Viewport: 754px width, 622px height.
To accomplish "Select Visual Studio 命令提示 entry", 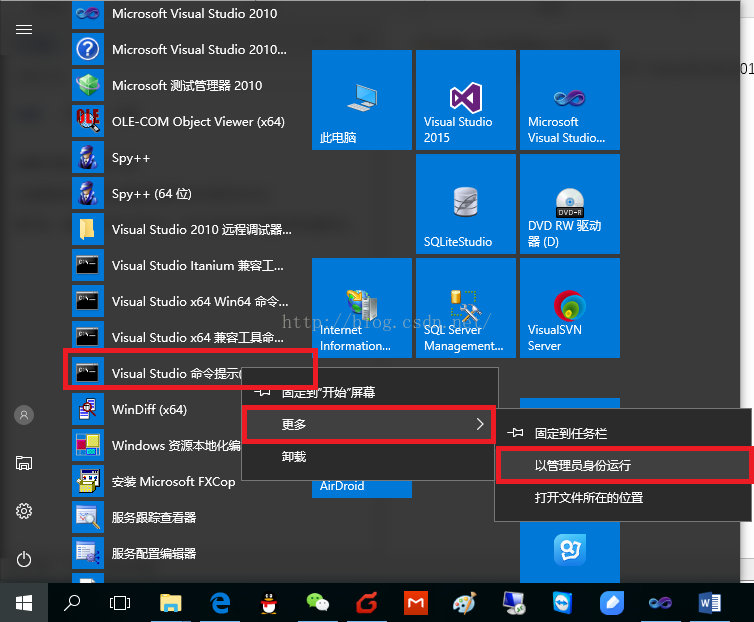I will point(156,373).
